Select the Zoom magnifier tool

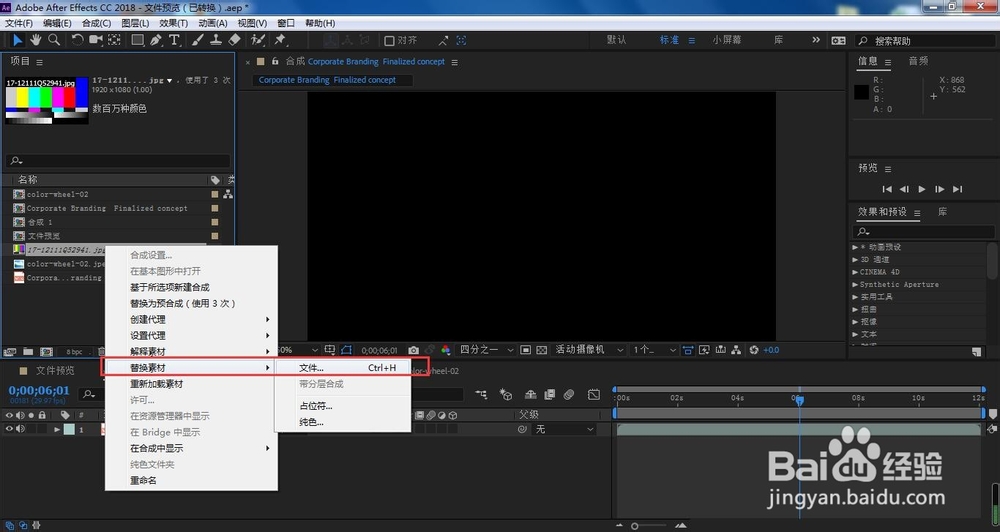54,40
